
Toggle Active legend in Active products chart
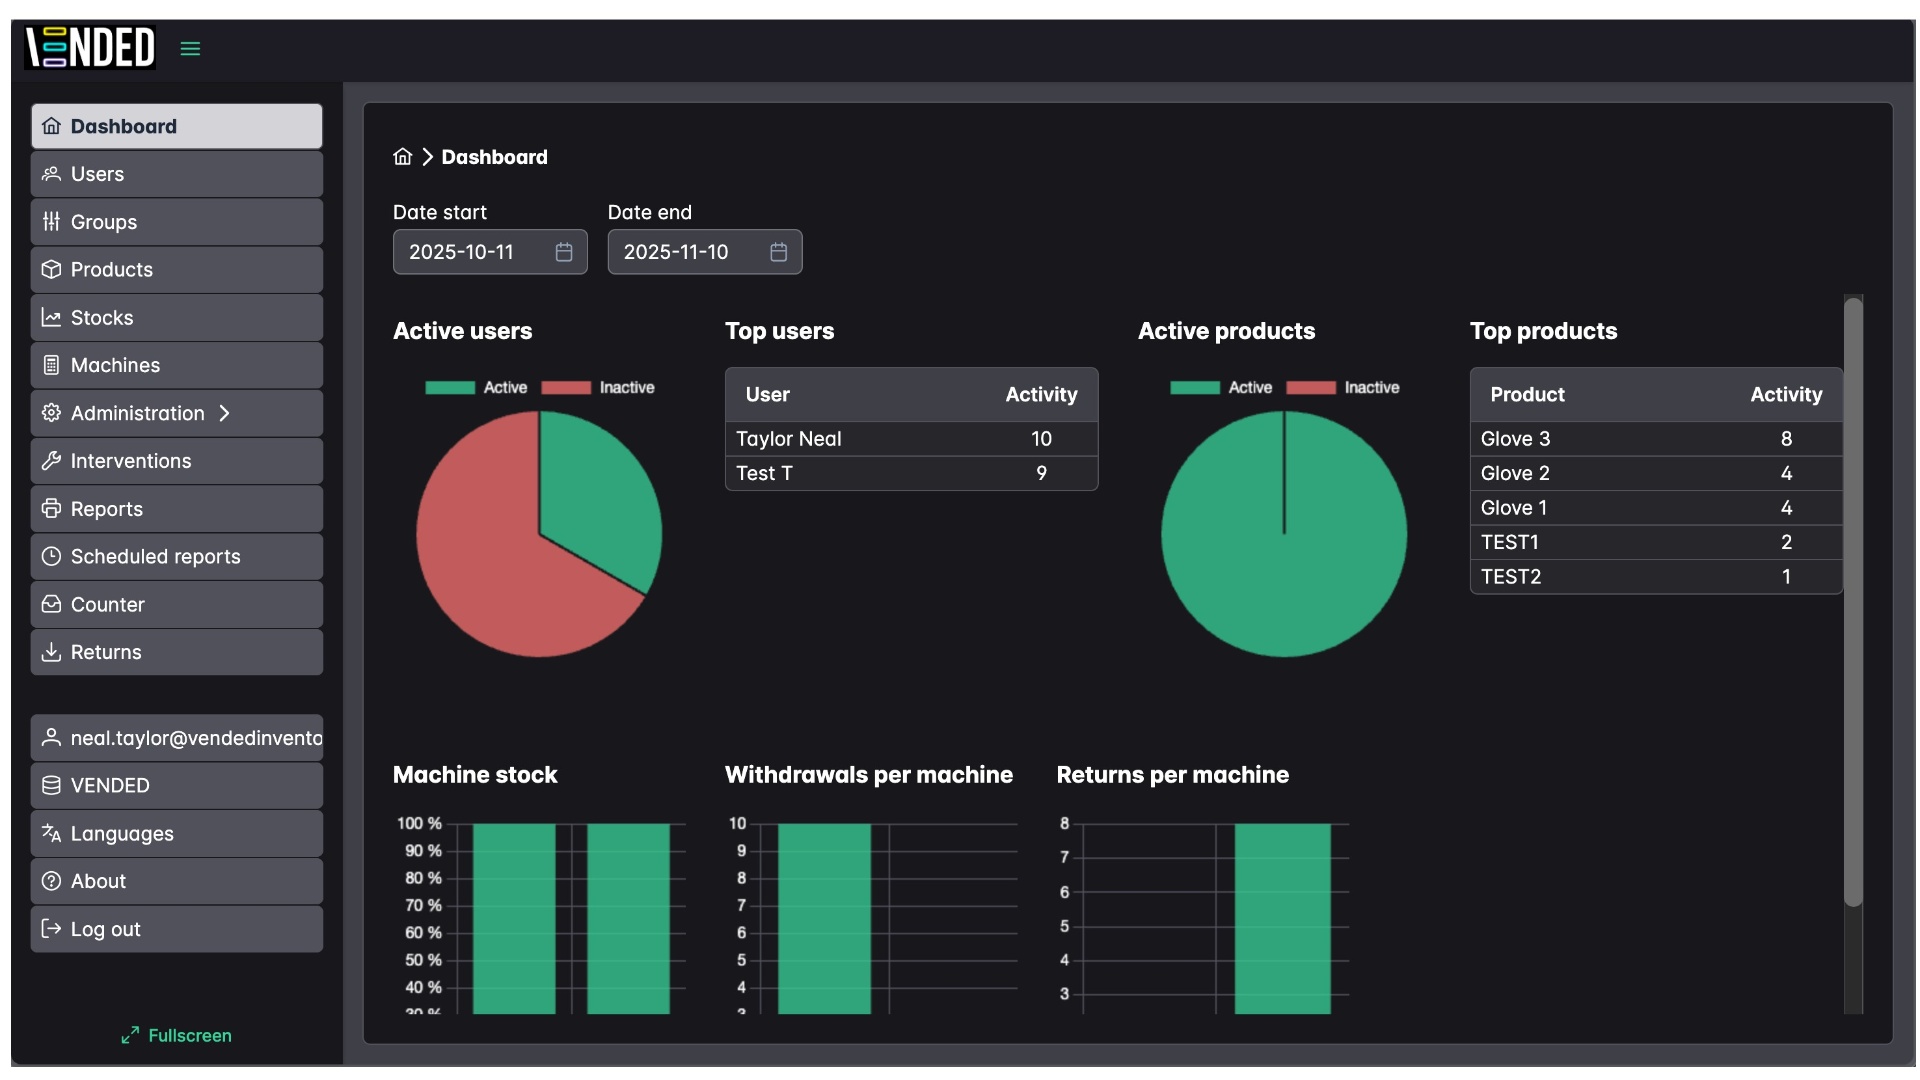tap(1221, 388)
